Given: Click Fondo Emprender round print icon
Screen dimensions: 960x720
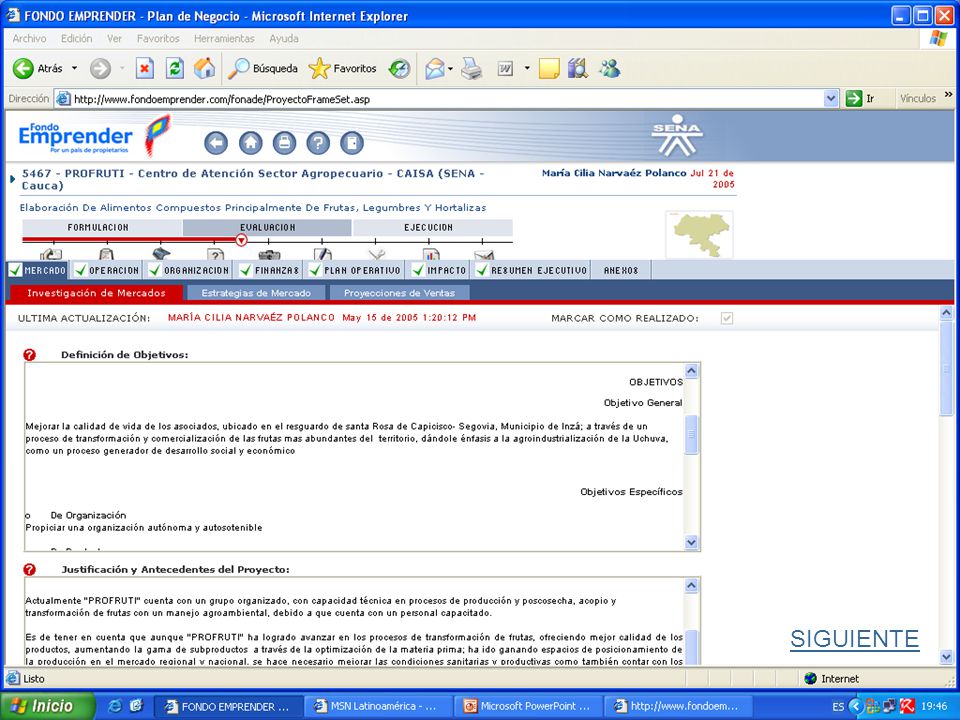Looking at the screenshot, I should pos(284,143).
